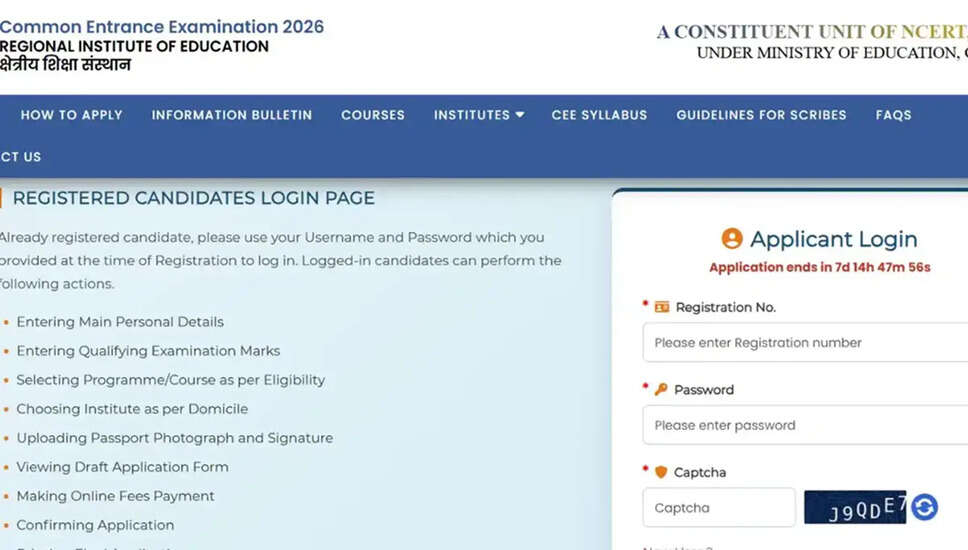Click into the Captcha text box

point(719,507)
